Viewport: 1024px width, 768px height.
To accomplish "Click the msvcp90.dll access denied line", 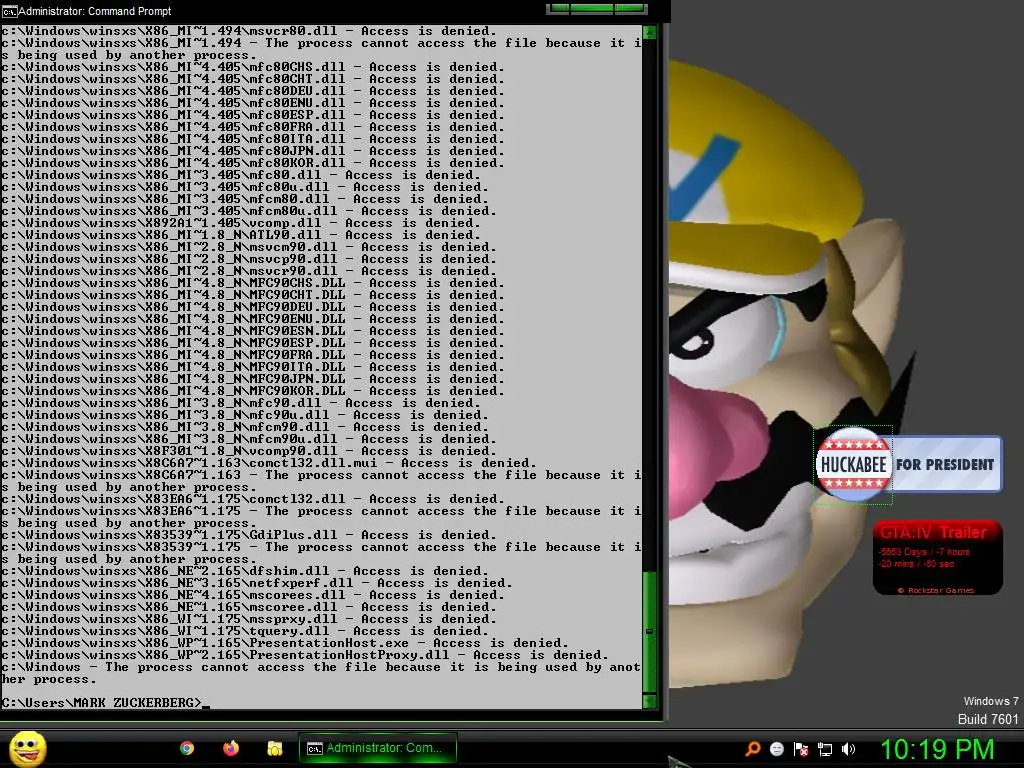I will (249, 259).
